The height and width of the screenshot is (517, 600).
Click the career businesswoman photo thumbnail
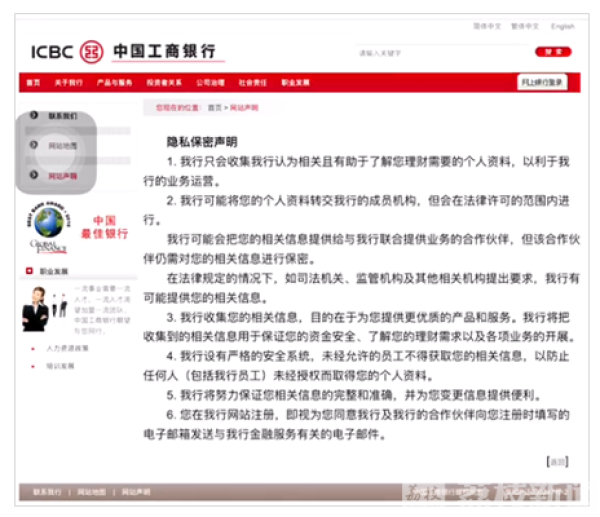coord(36,308)
